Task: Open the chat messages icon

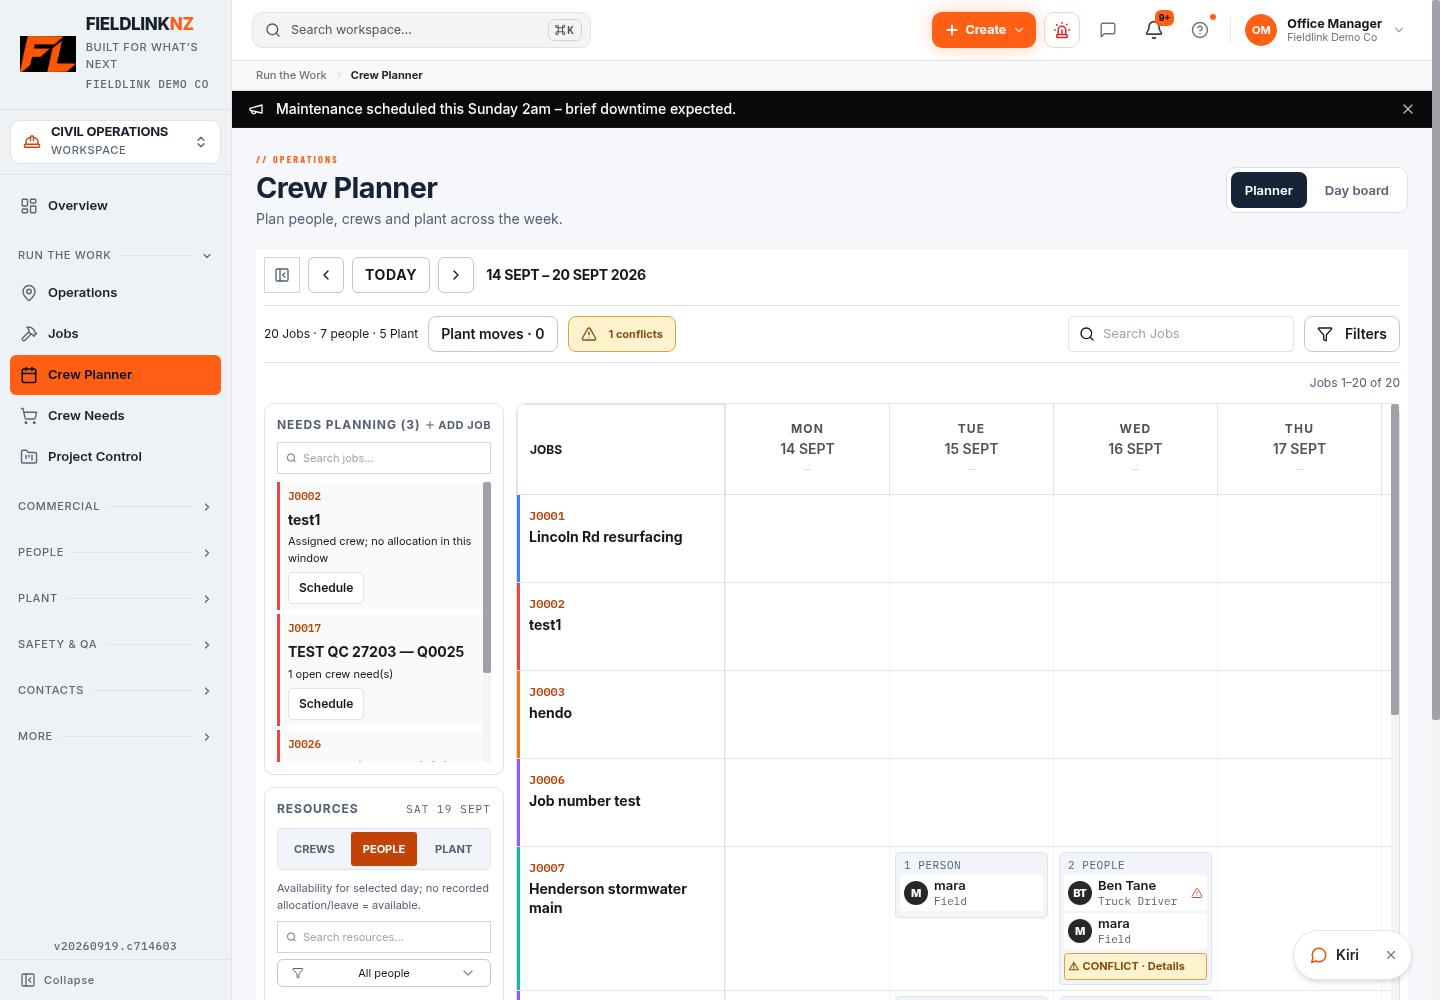Action: click(x=1108, y=30)
